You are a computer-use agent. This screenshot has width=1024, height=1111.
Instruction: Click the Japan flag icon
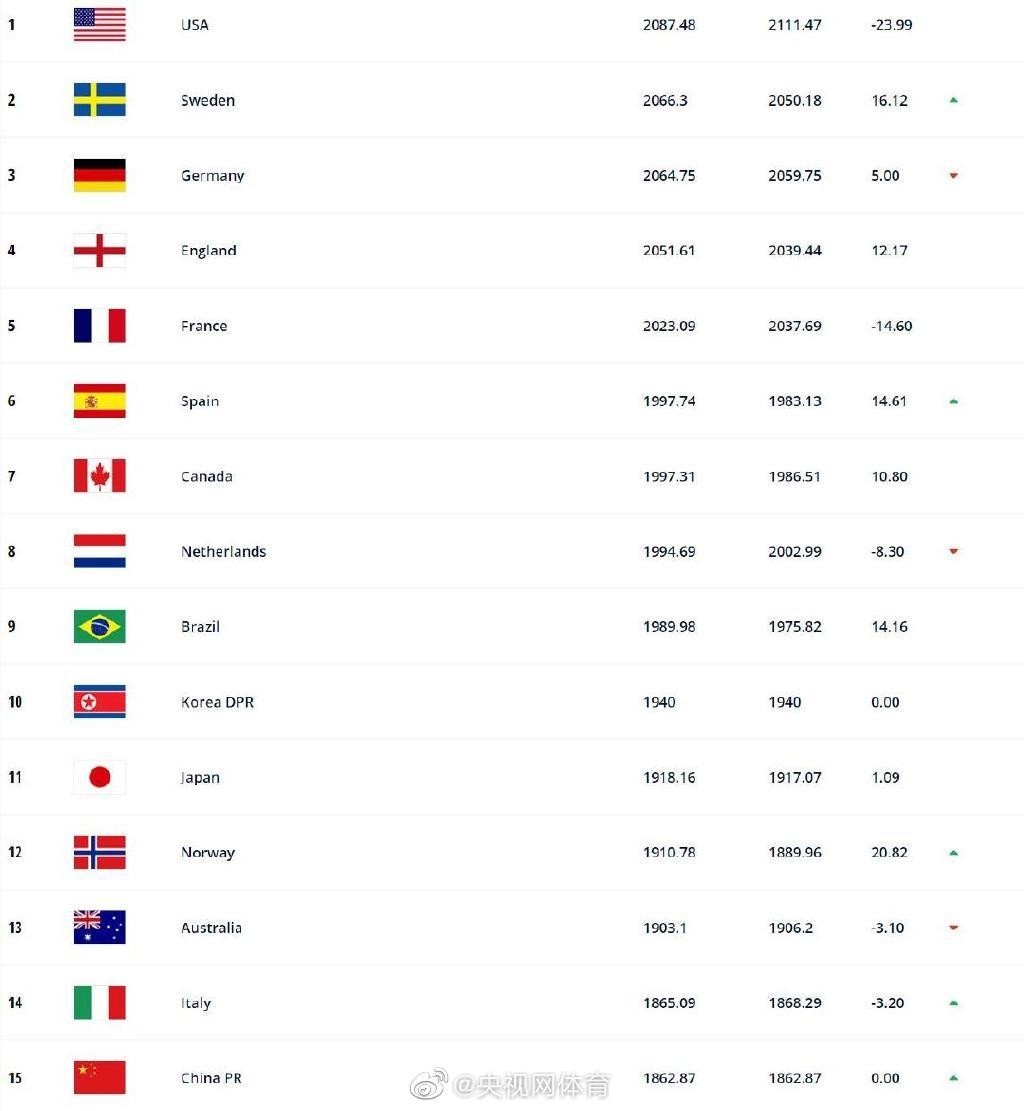(99, 777)
